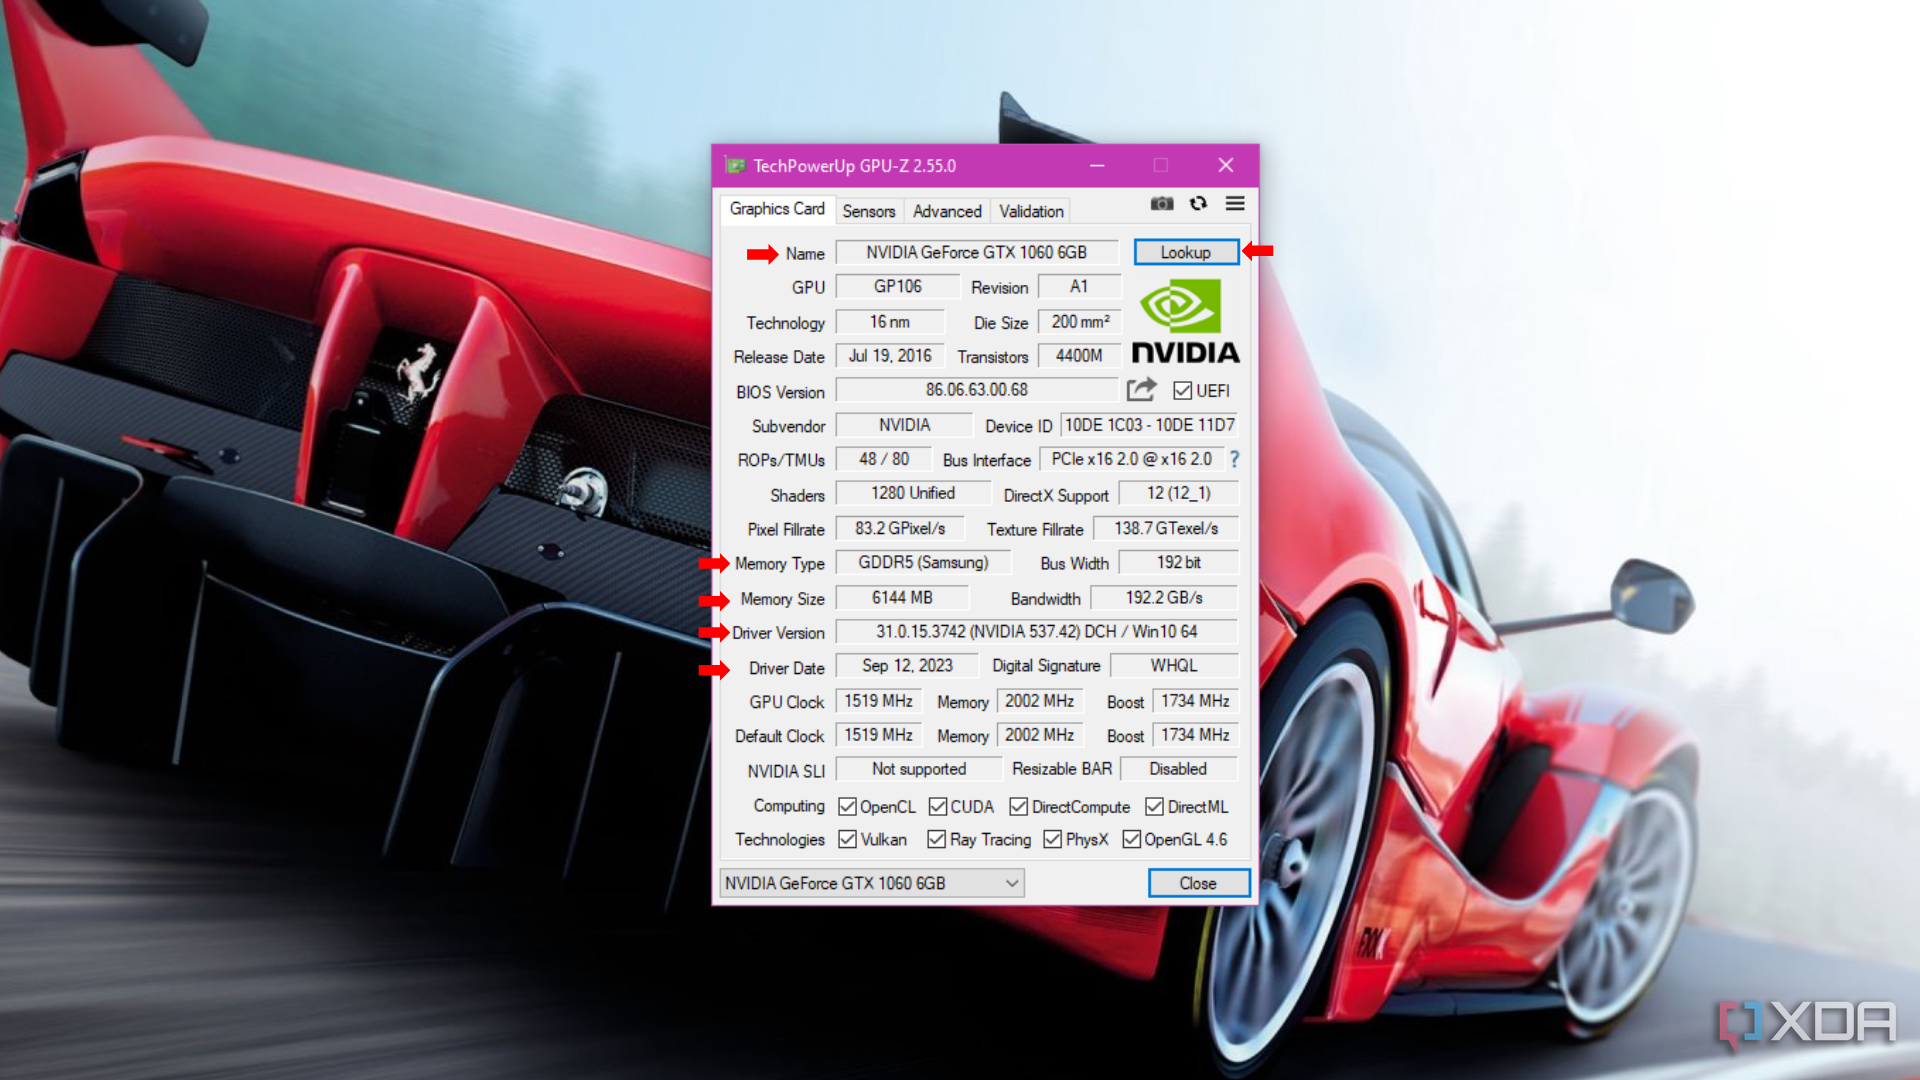Click the GPU-Z camera/screenshot icon
The image size is (1920, 1080).
click(x=1162, y=203)
